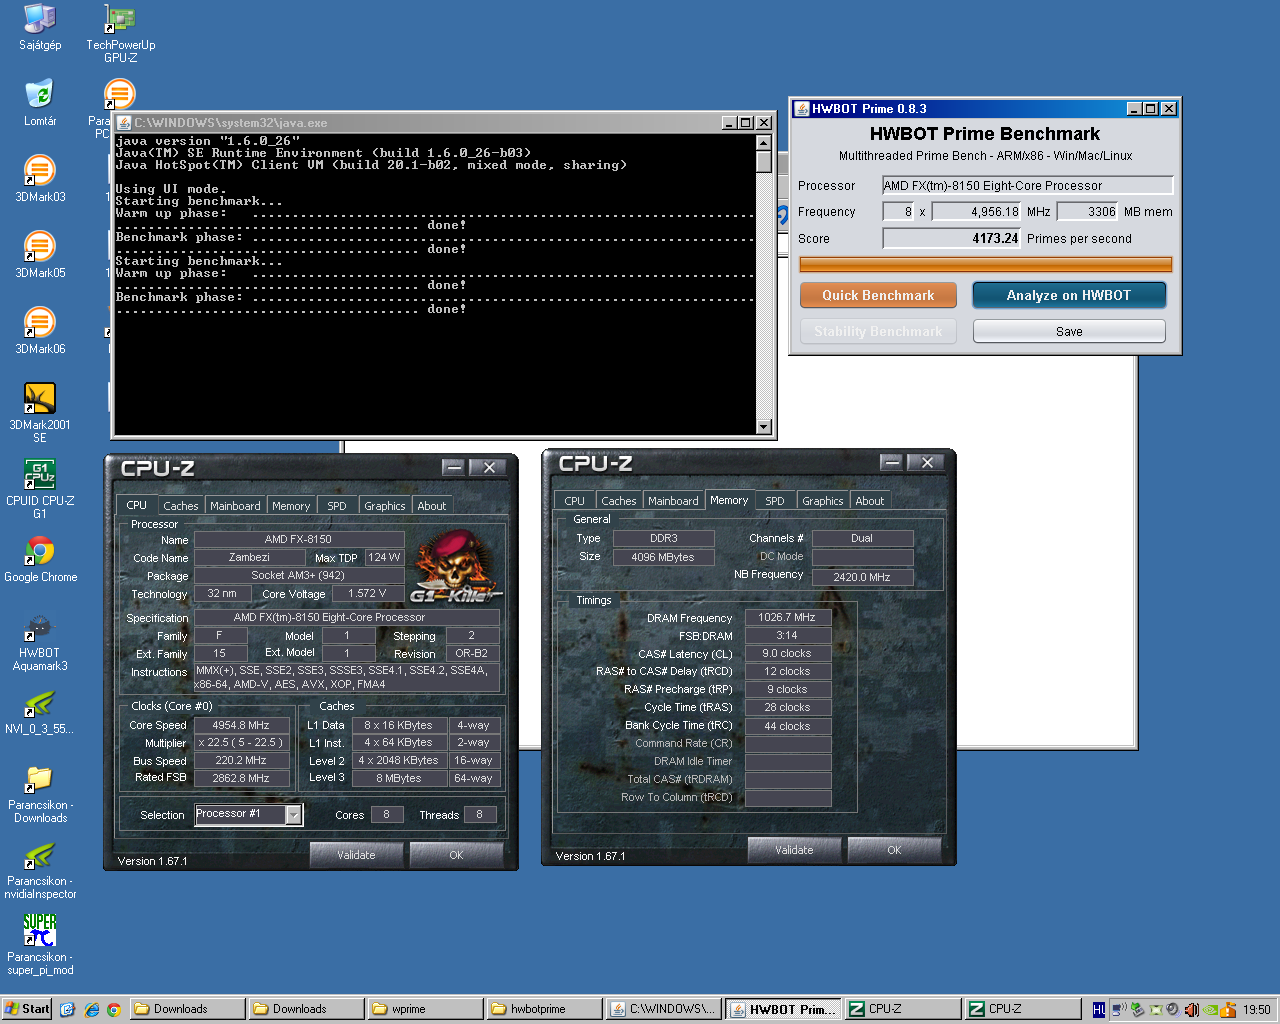Click the Processor name field in HWBOT Prime
The image size is (1280, 1024).
1027,185
